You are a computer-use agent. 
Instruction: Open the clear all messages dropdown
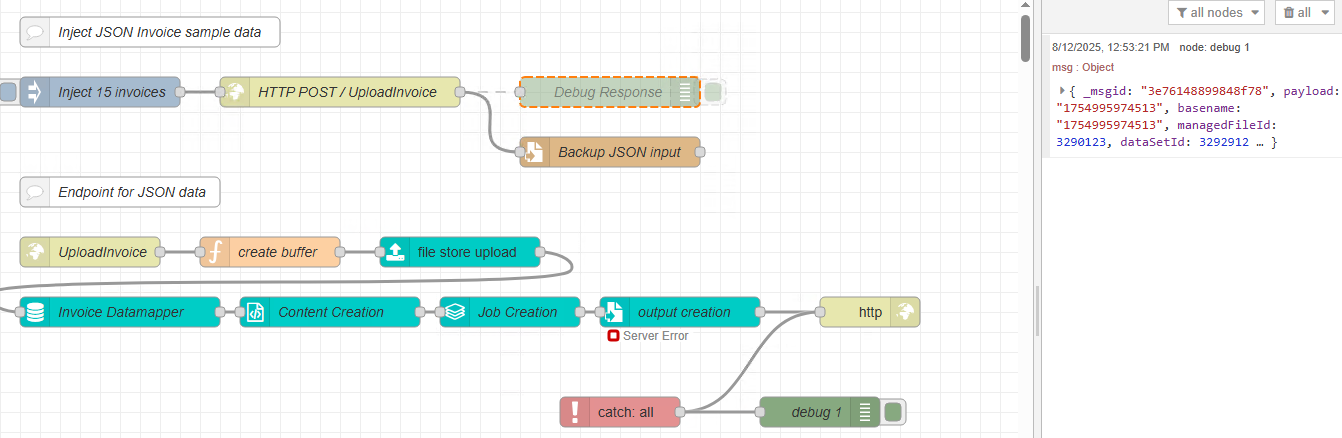1305,13
